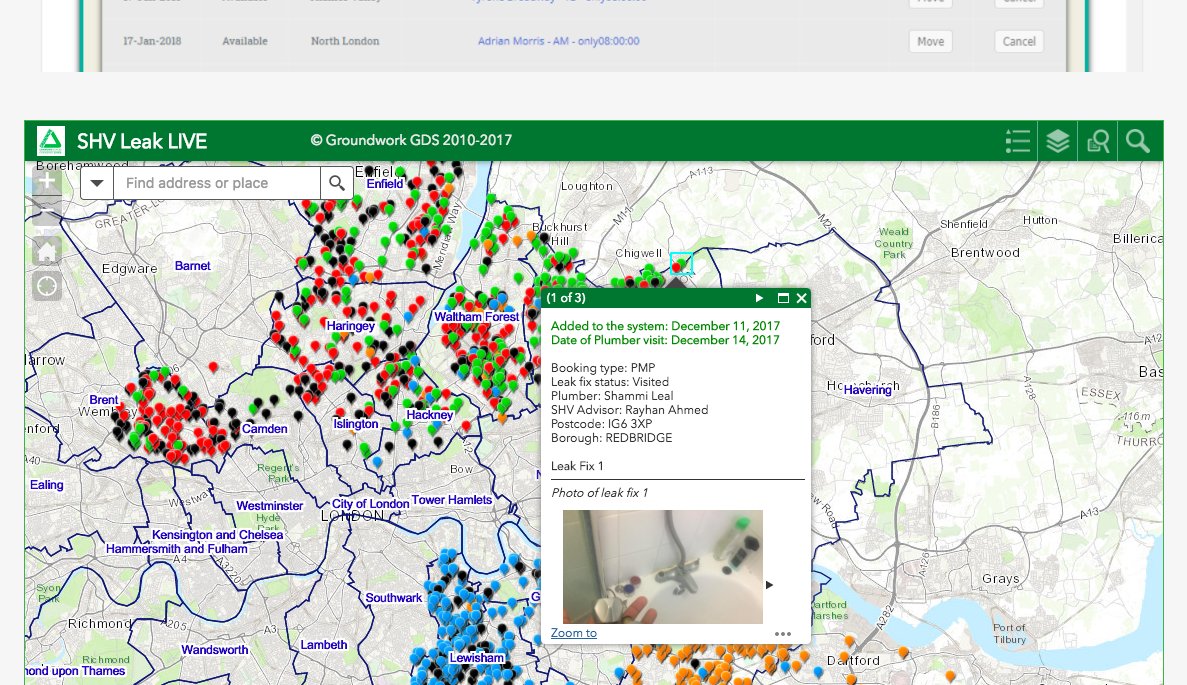
Task: Open Adrian Morris AM booking link
Action: coord(559,41)
